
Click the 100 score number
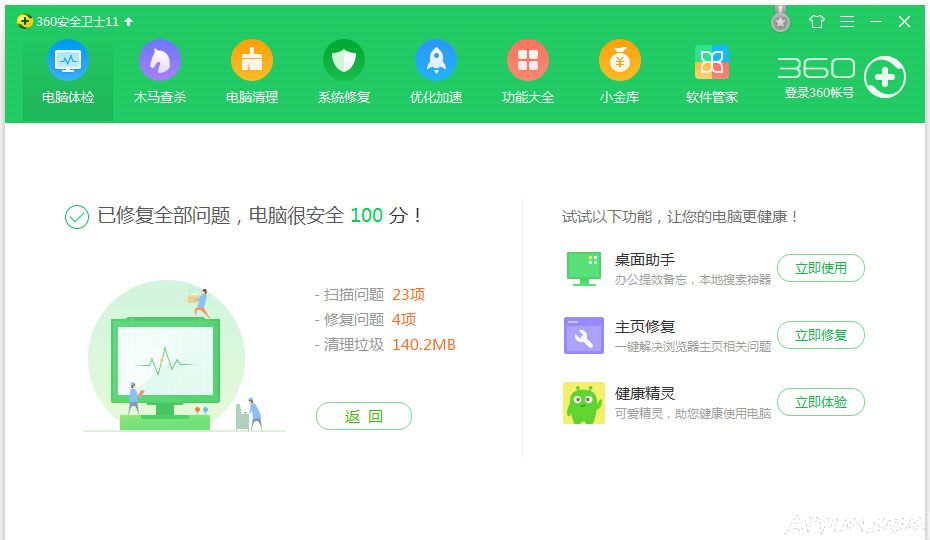coord(367,215)
